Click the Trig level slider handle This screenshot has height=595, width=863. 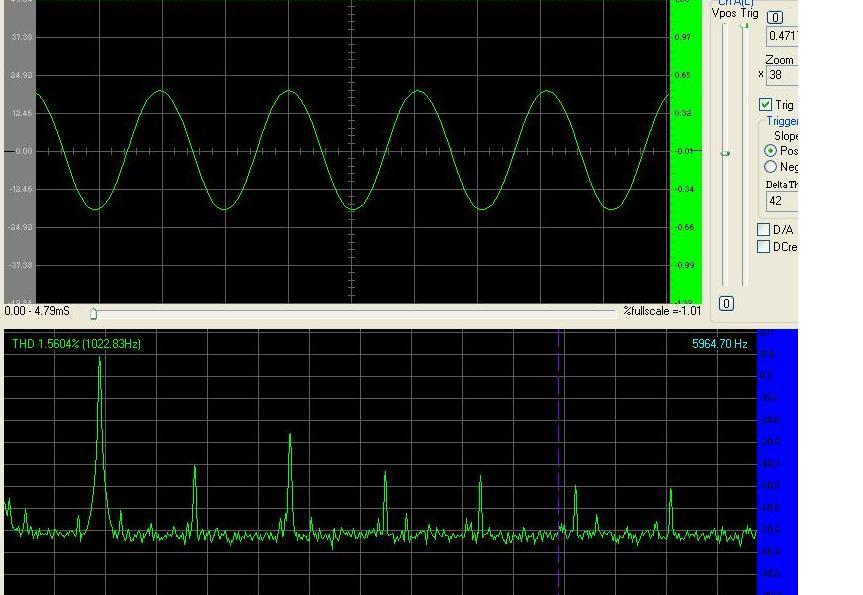point(744,26)
